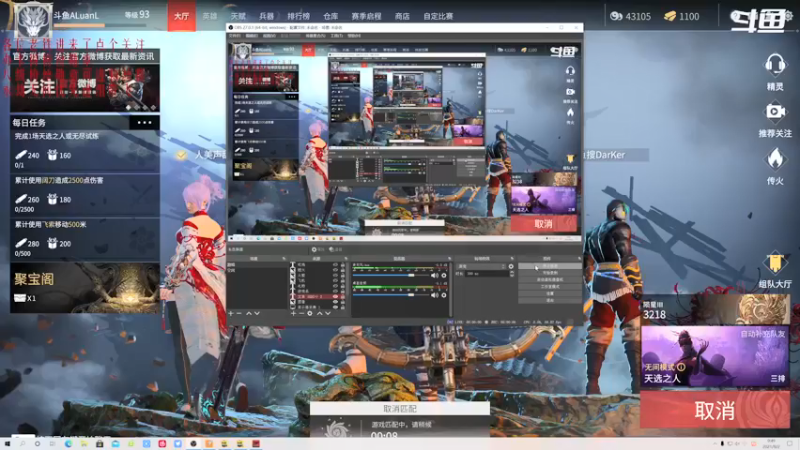Pop out the OBS Scenes dock
This screenshot has width=800, height=450.
(x=284, y=259)
